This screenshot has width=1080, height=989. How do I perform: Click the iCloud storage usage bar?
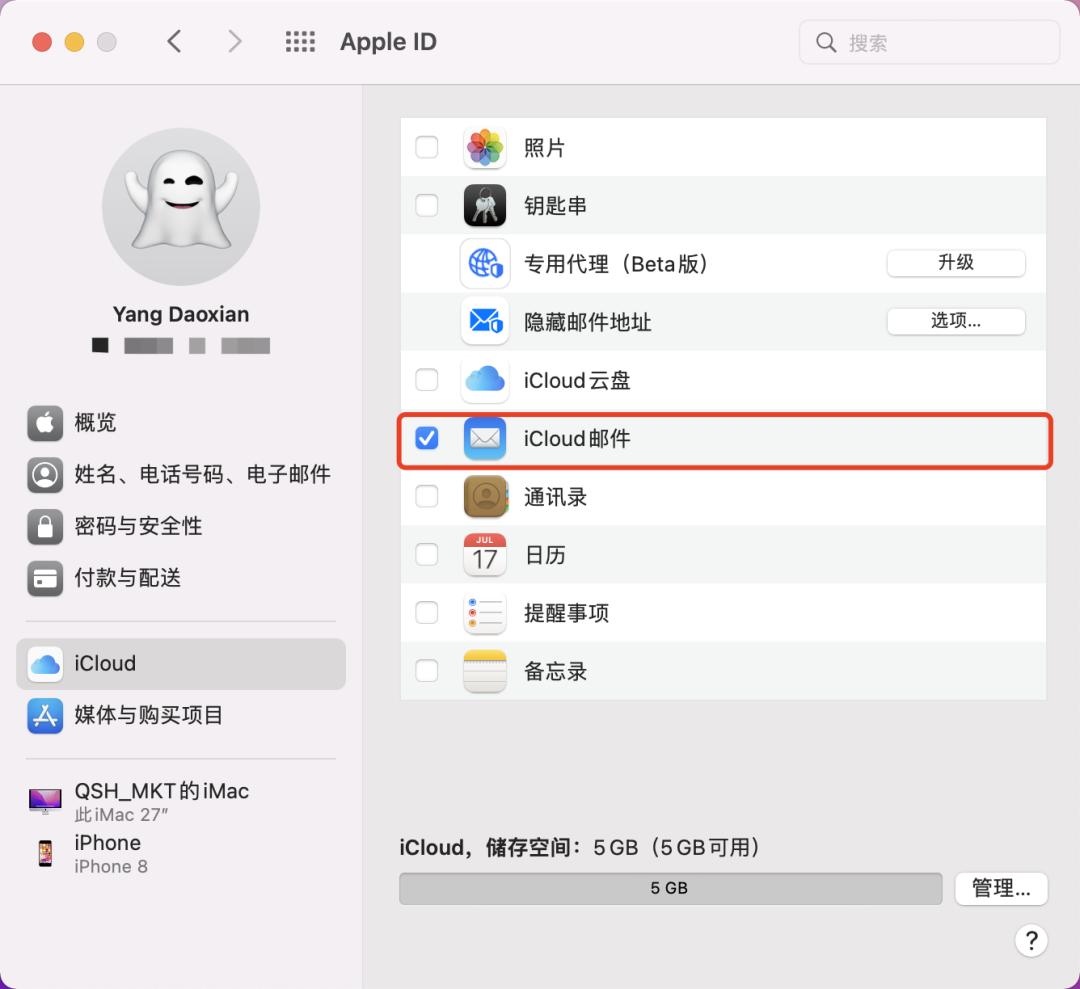coord(671,888)
